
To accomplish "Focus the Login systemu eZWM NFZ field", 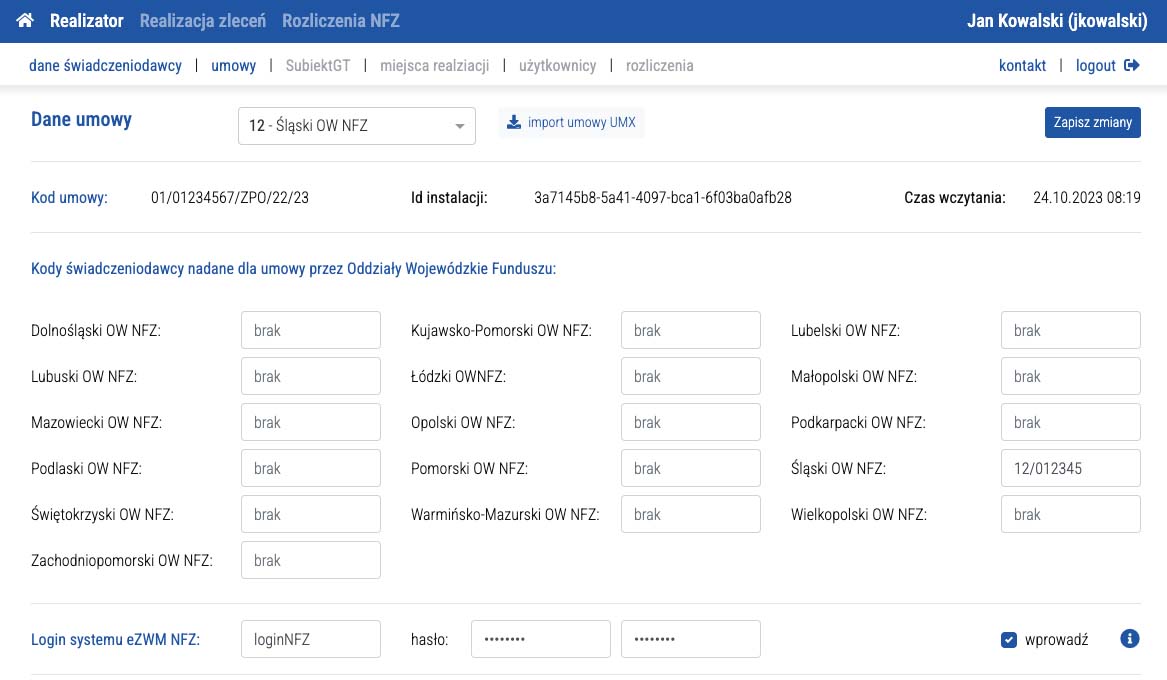I will [x=310, y=640].
